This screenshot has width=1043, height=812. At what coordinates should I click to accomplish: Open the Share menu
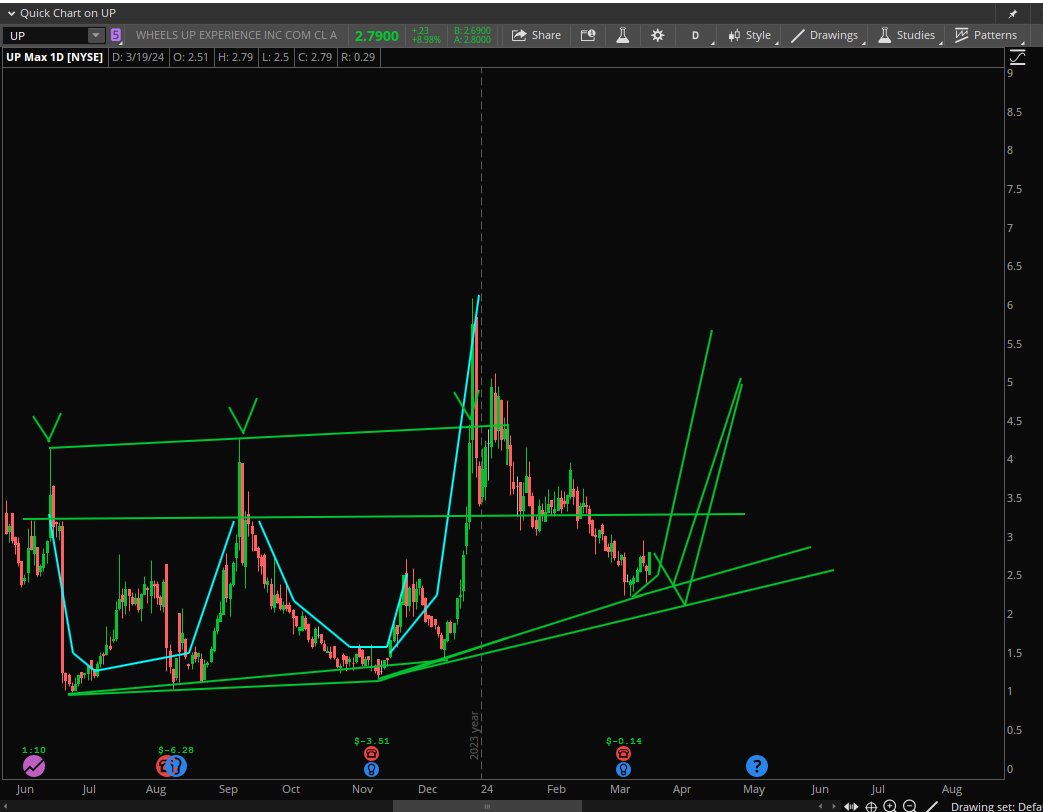[x=536, y=35]
